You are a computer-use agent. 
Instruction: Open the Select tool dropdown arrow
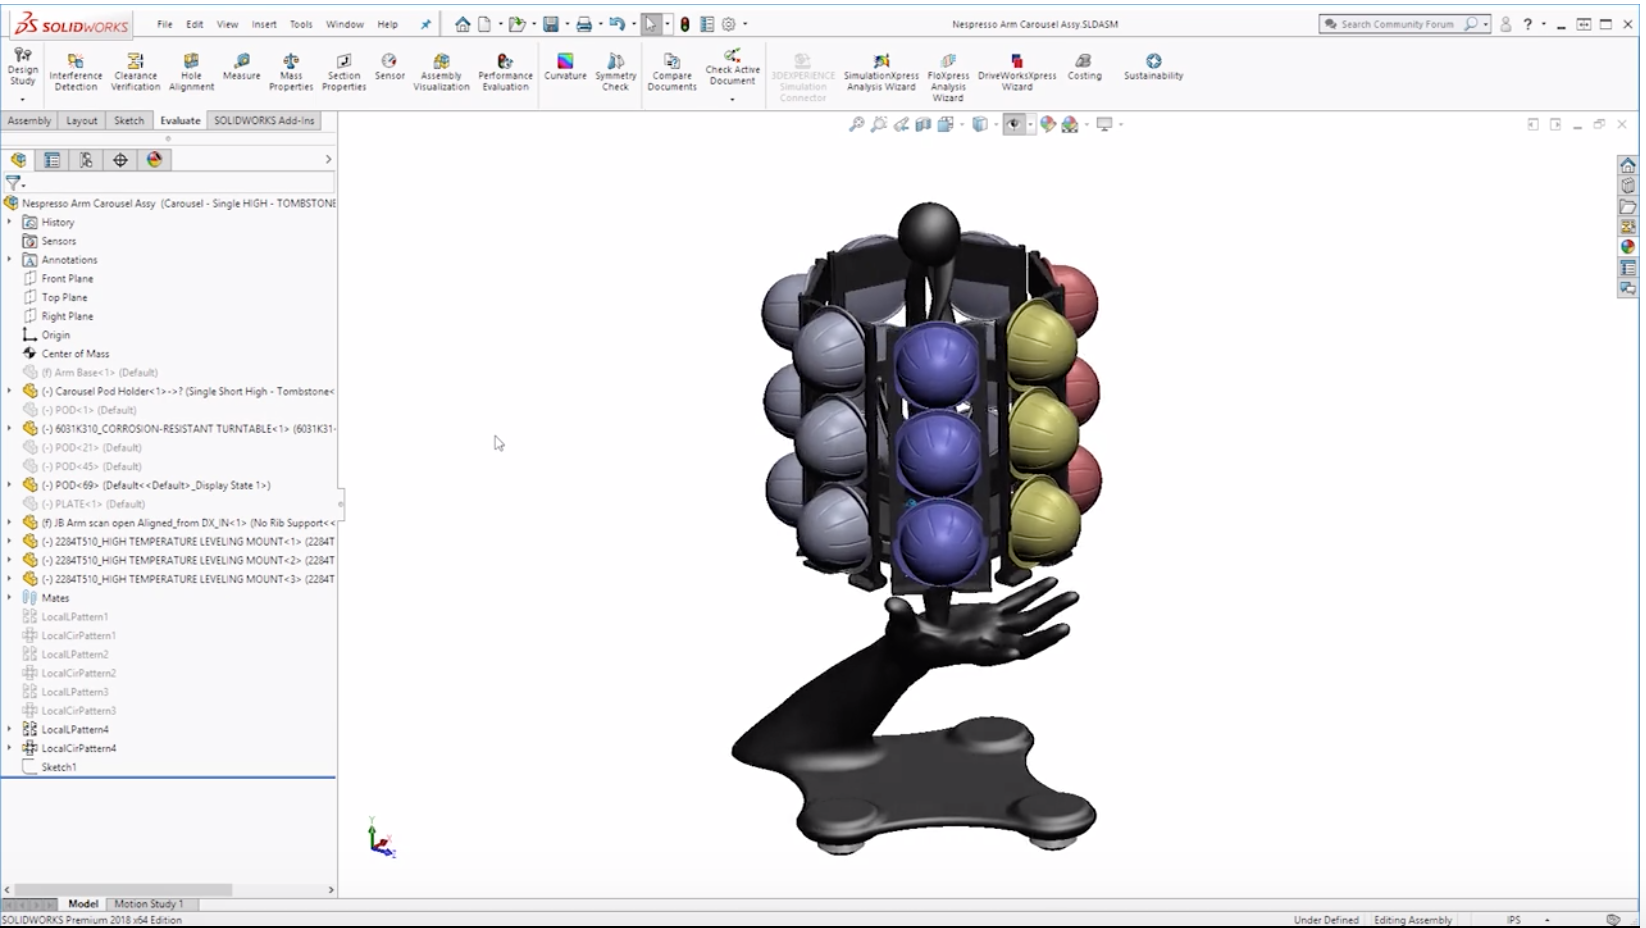(667, 24)
